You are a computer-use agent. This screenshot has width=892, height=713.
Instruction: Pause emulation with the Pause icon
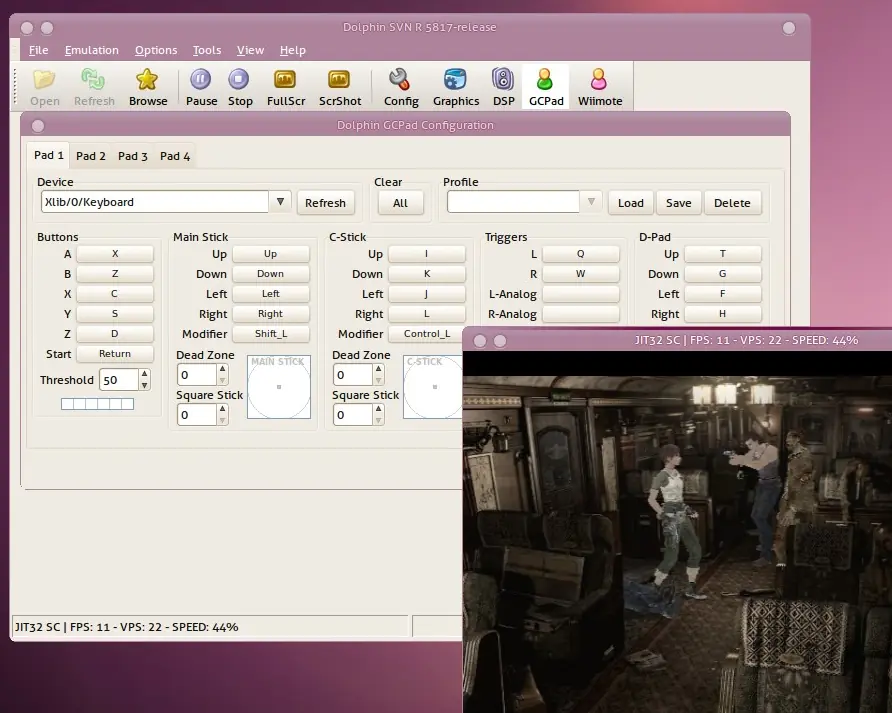201,87
